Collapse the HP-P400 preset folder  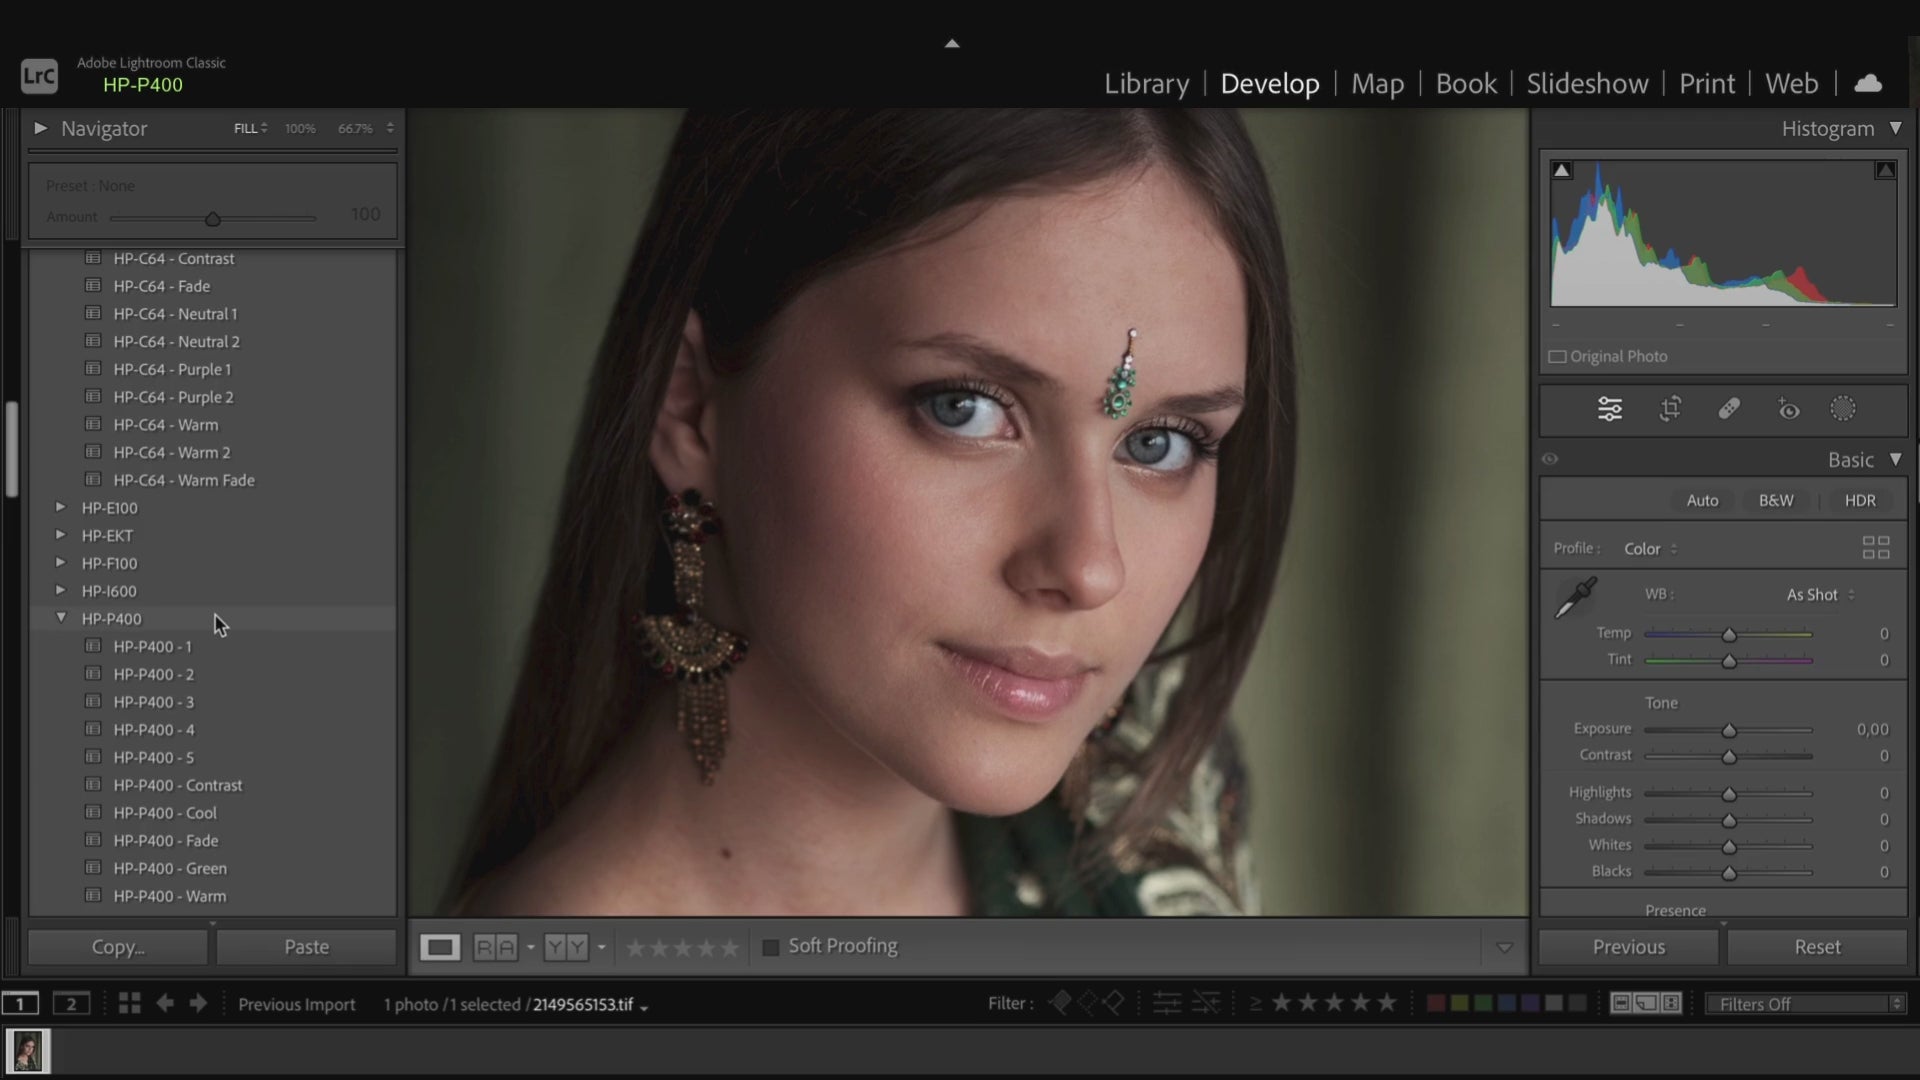point(61,618)
